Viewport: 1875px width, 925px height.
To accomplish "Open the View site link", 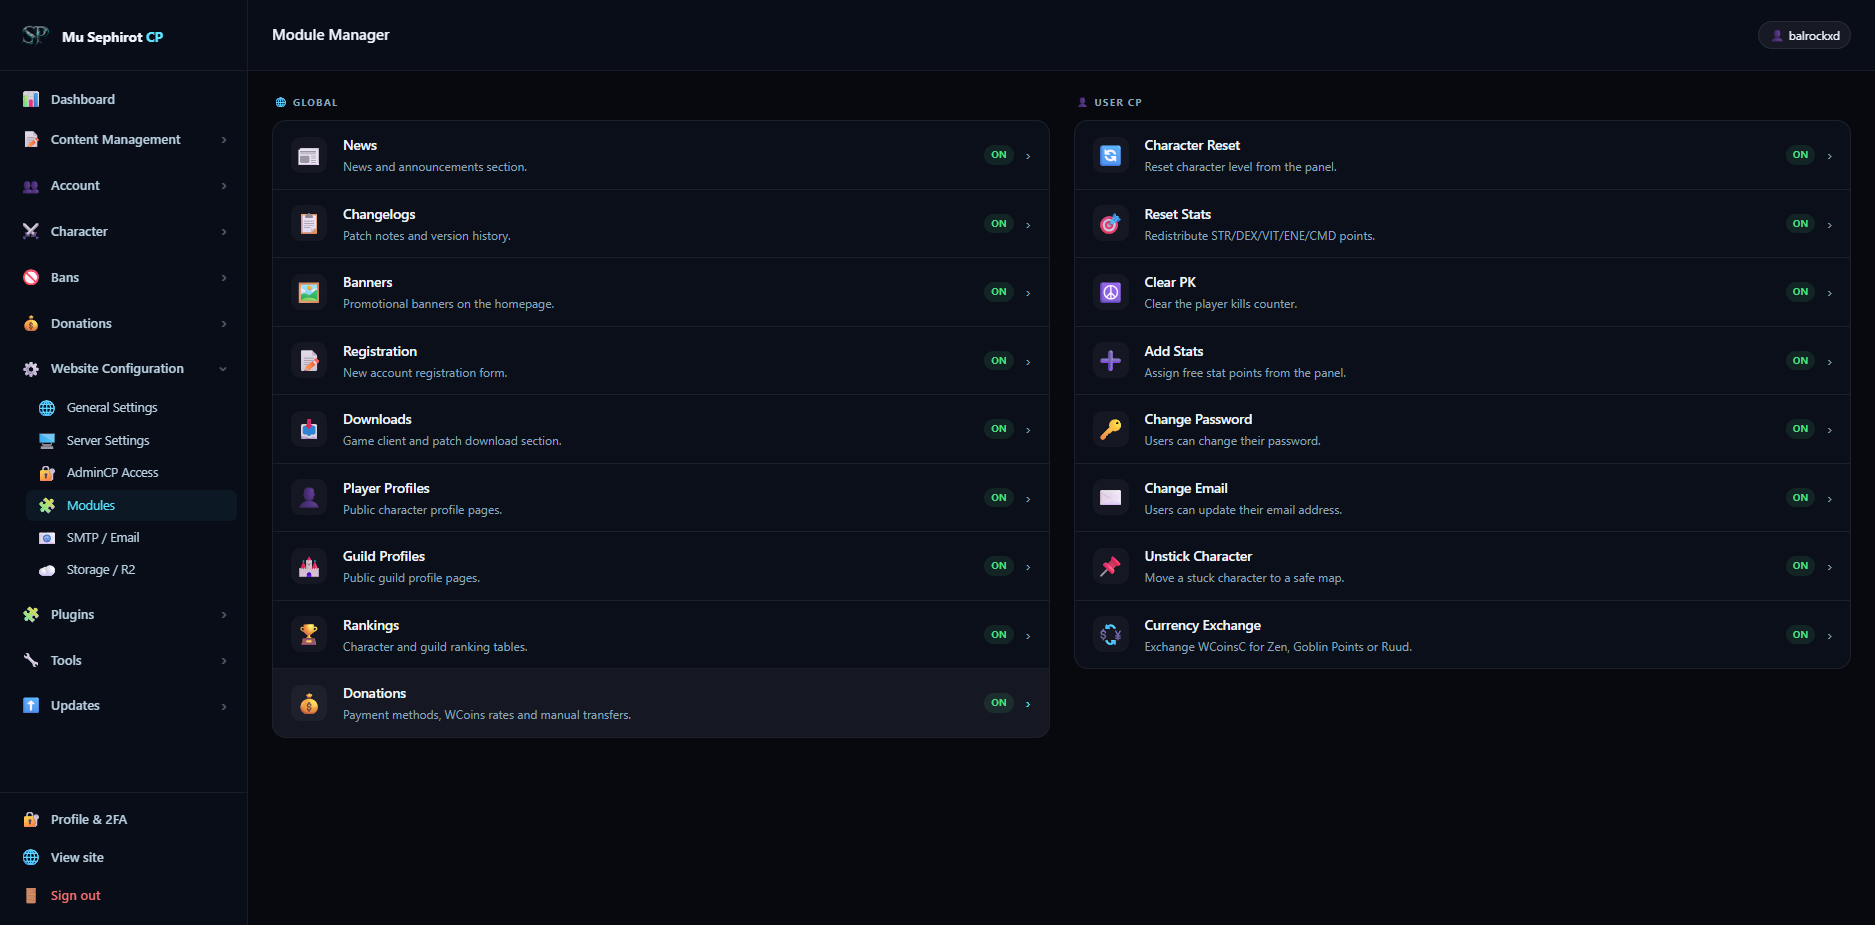I will pyautogui.click(x=77, y=858).
